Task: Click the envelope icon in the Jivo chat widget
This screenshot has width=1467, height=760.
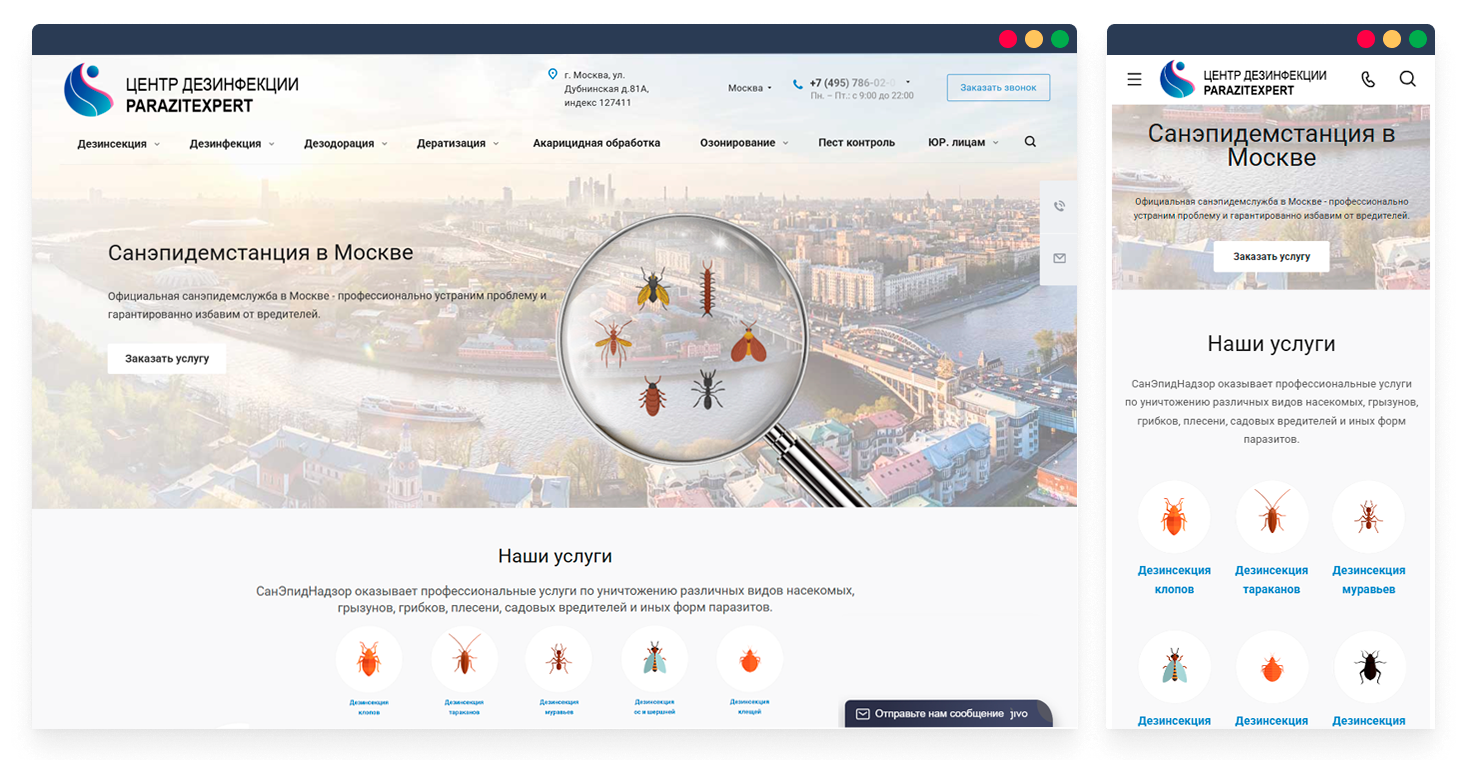Action: [x=863, y=714]
